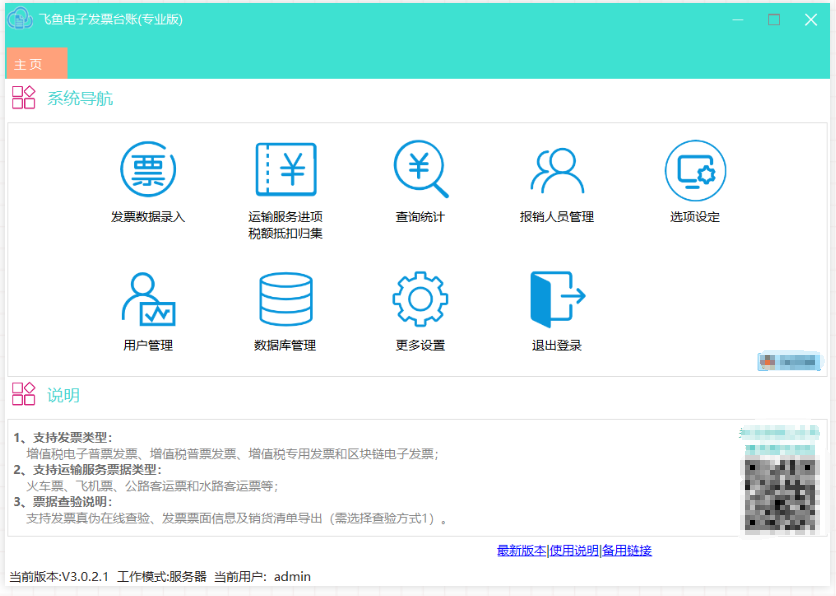836x596 pixels.
Task: Click the 增值税电子普票发票 description line
Action: point(232,454)
